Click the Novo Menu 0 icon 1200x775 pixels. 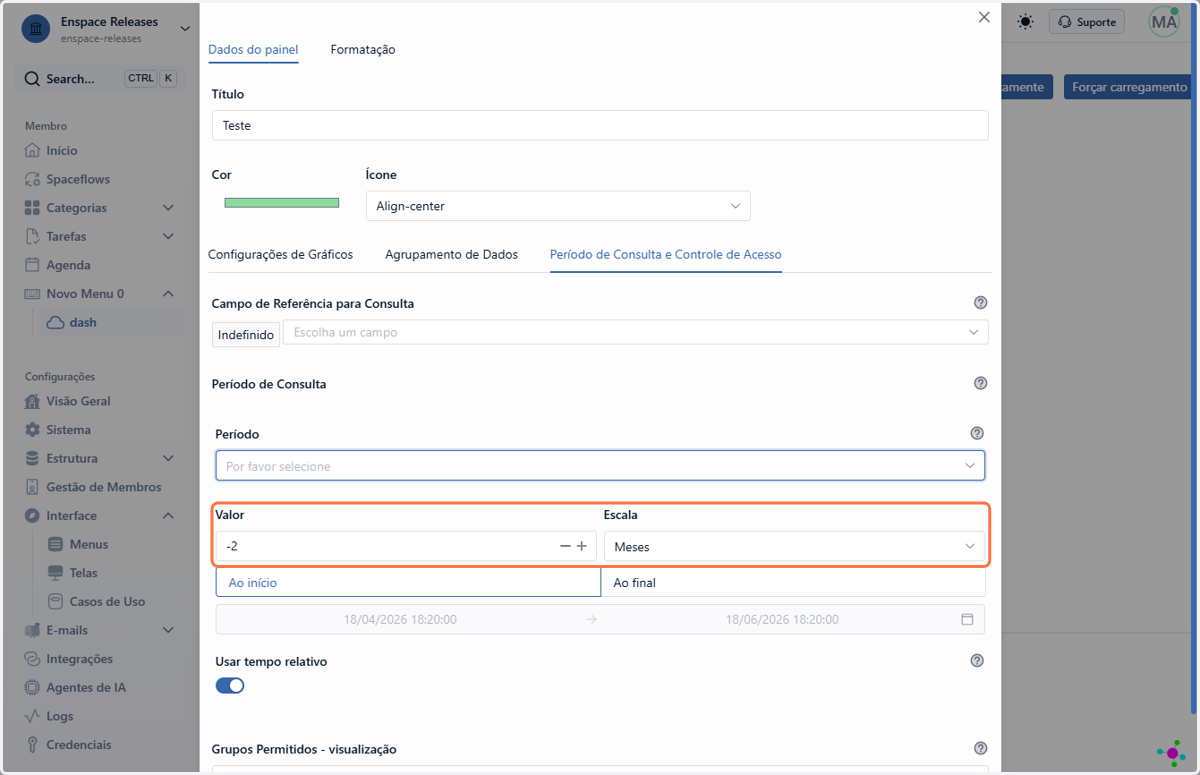[32, 294]
